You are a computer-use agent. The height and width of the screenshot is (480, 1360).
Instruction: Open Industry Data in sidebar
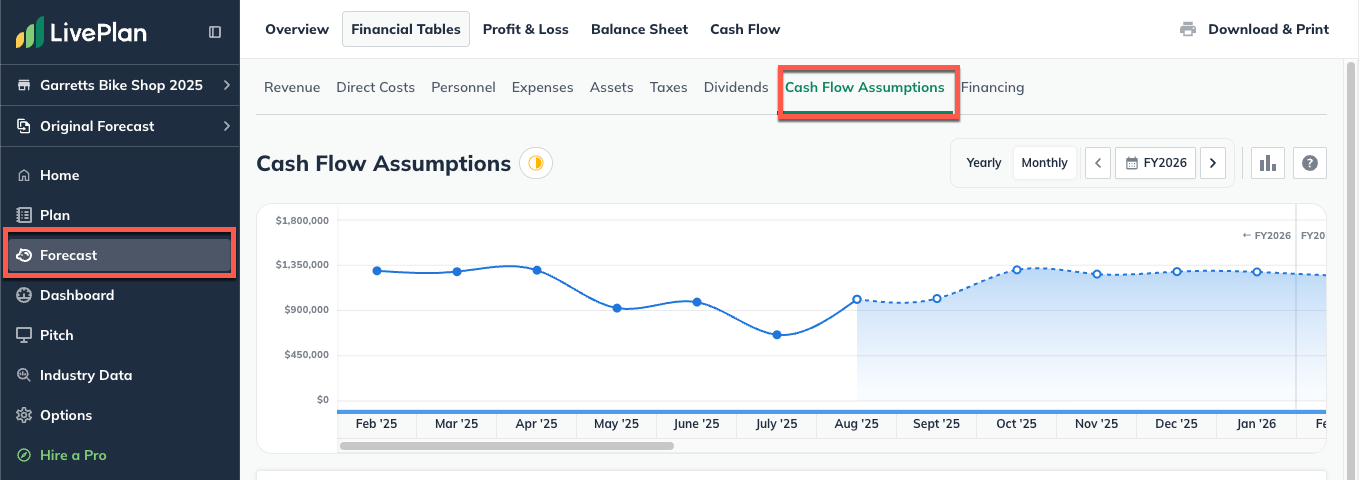click(x=85, y=375)
